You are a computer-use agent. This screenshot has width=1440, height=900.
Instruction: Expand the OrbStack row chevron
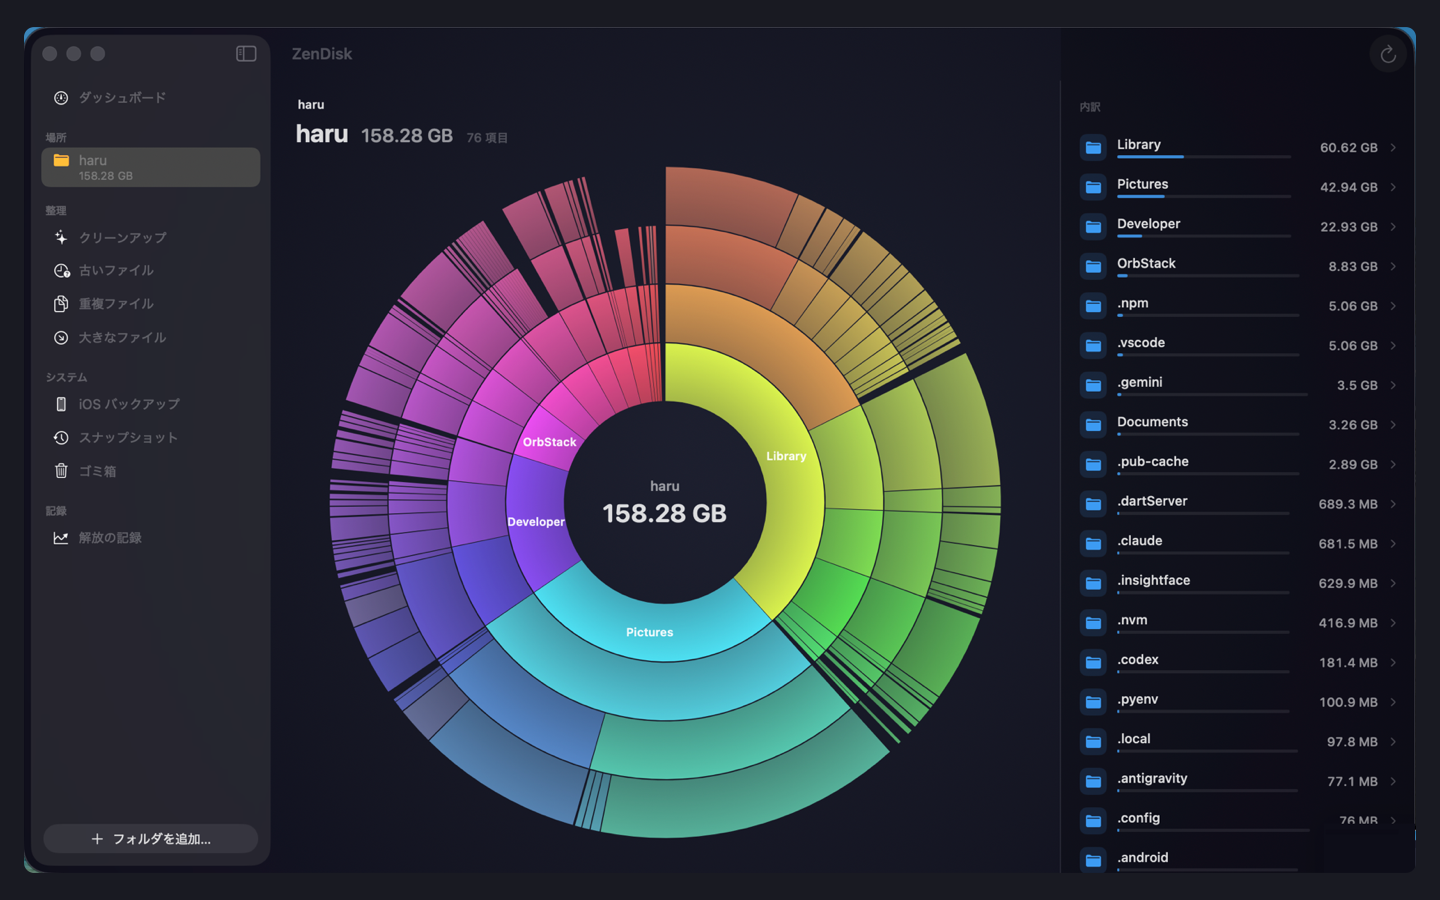pyautogui.click(x=1393, y=266)
